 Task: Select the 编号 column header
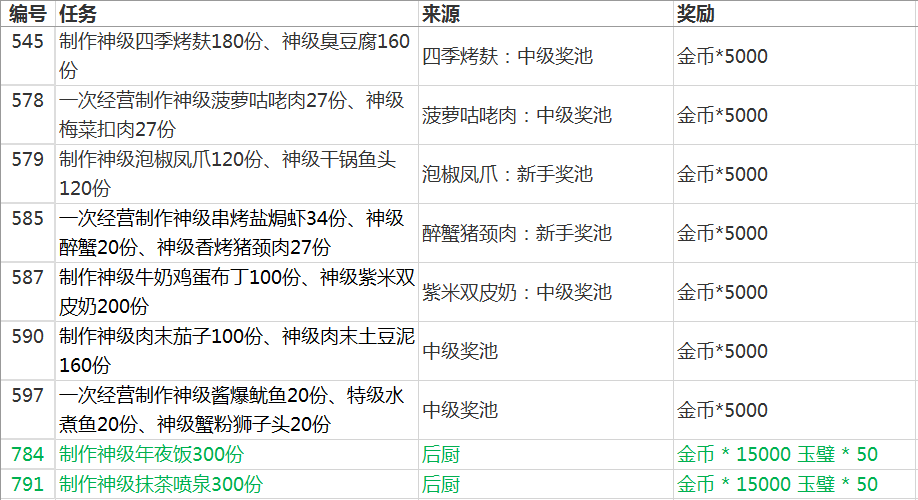click(x=28, y=13)
